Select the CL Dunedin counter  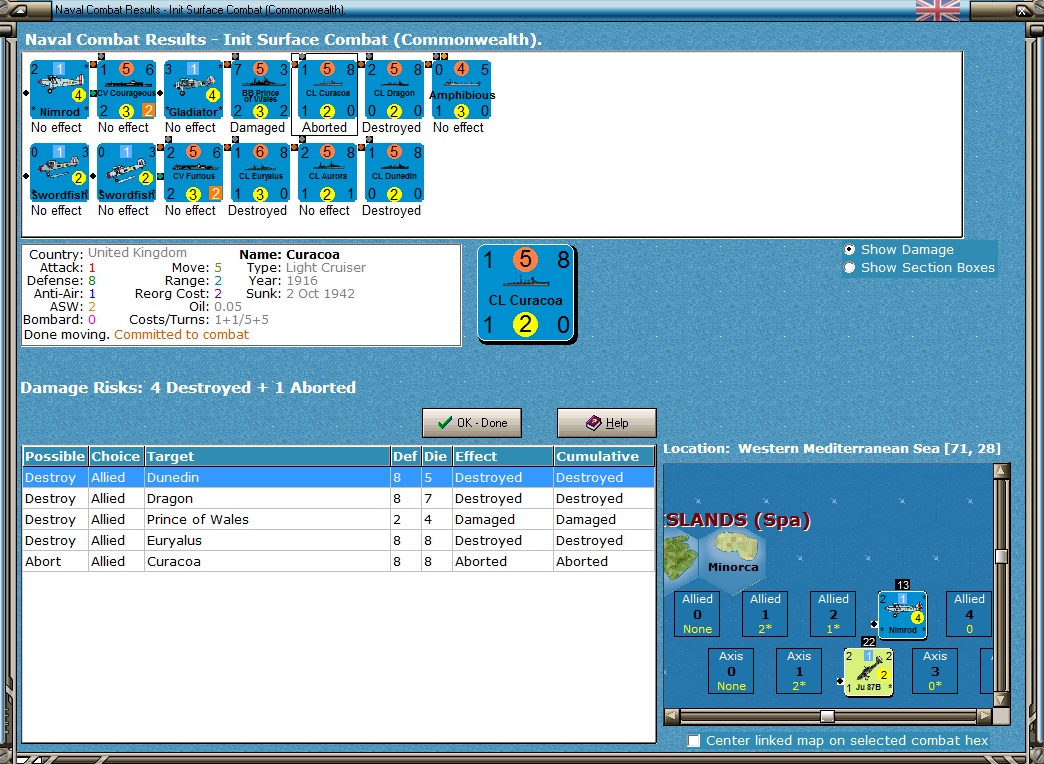tap(394, 173)
